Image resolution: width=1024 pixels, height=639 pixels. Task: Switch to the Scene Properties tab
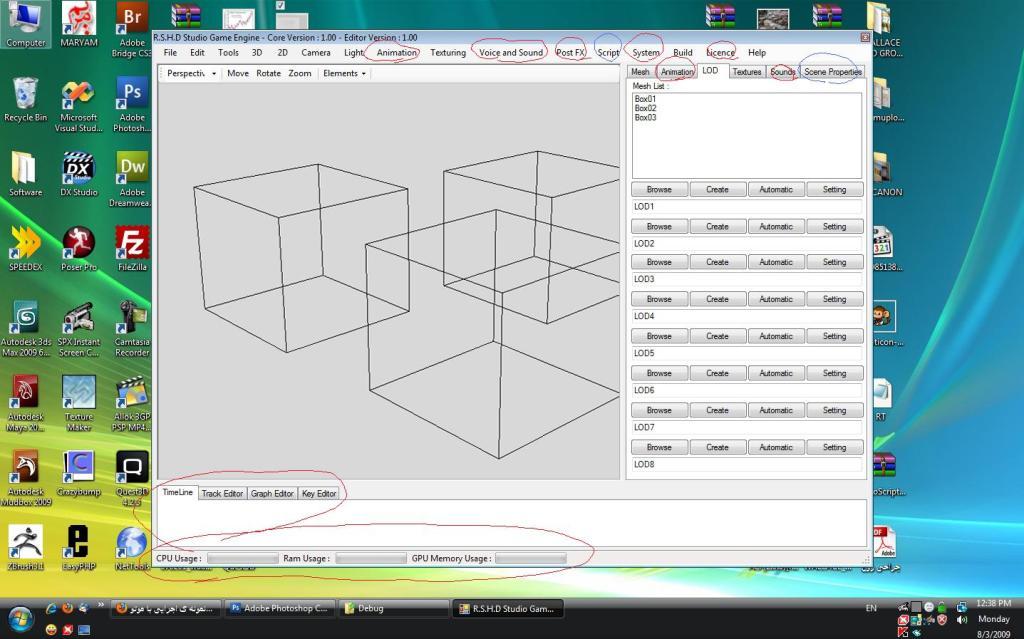pos(833,72)
